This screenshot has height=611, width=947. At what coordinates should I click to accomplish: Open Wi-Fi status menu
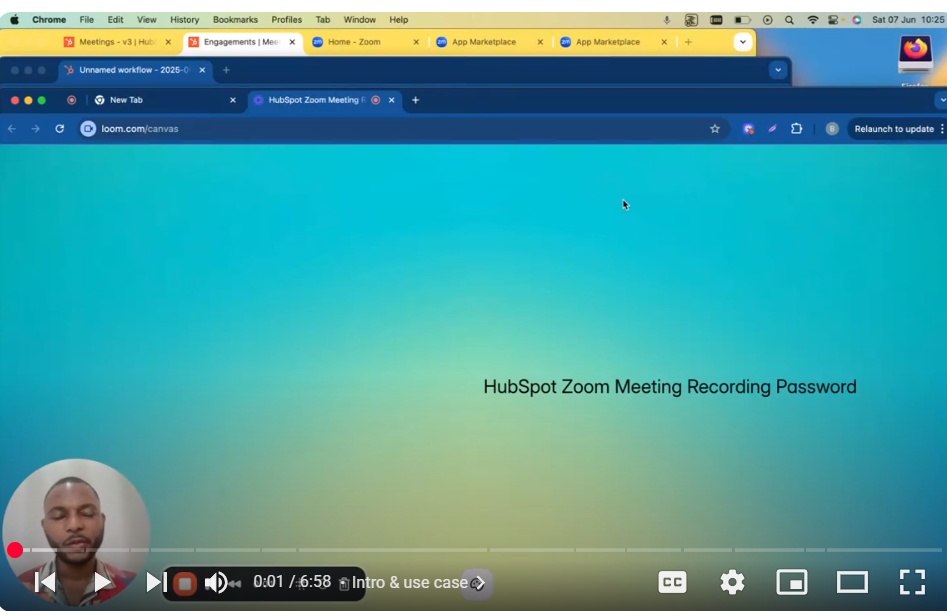(813, 20)
